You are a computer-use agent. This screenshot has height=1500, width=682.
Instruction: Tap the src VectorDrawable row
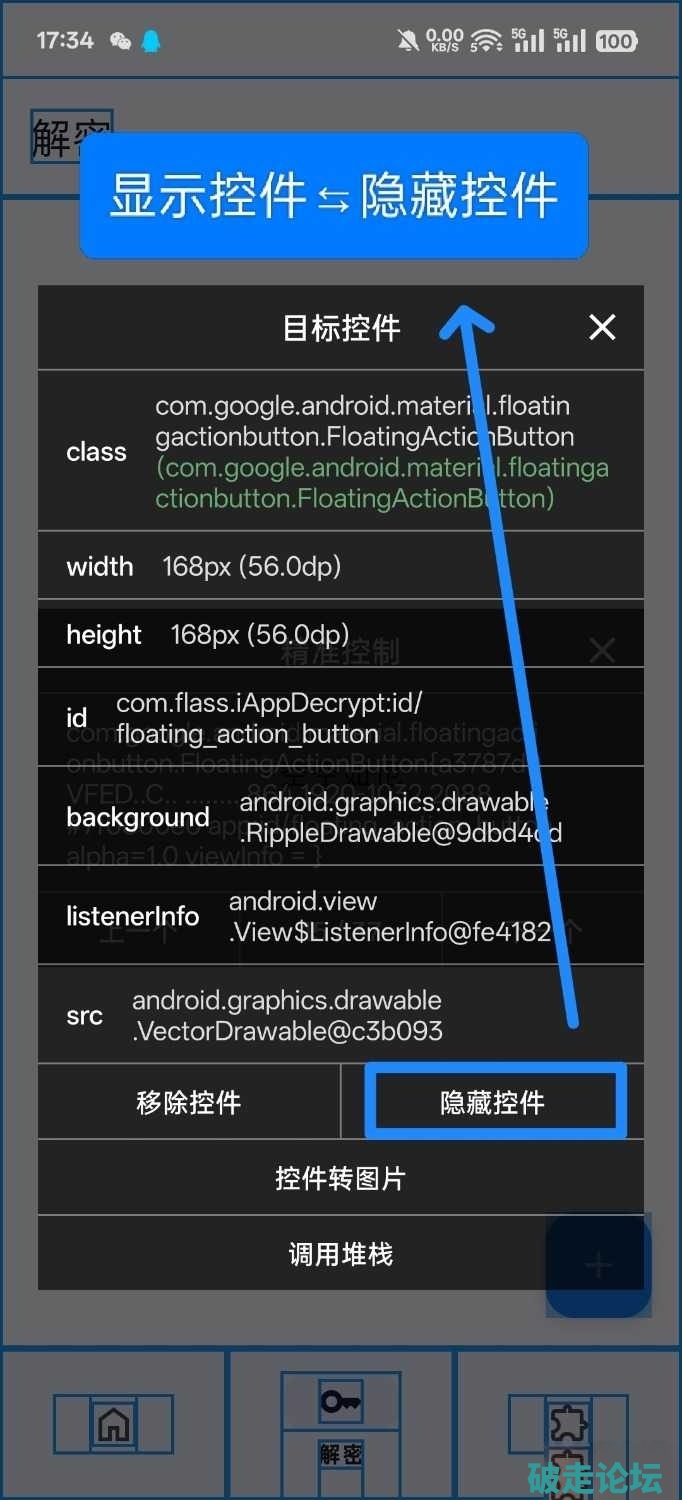[287, 1016]
